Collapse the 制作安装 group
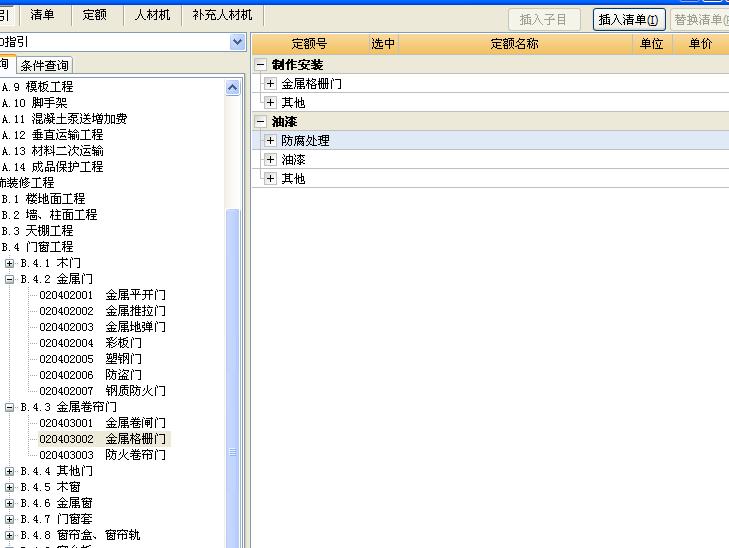Screen dimensions: 729x548 point(261,65)
